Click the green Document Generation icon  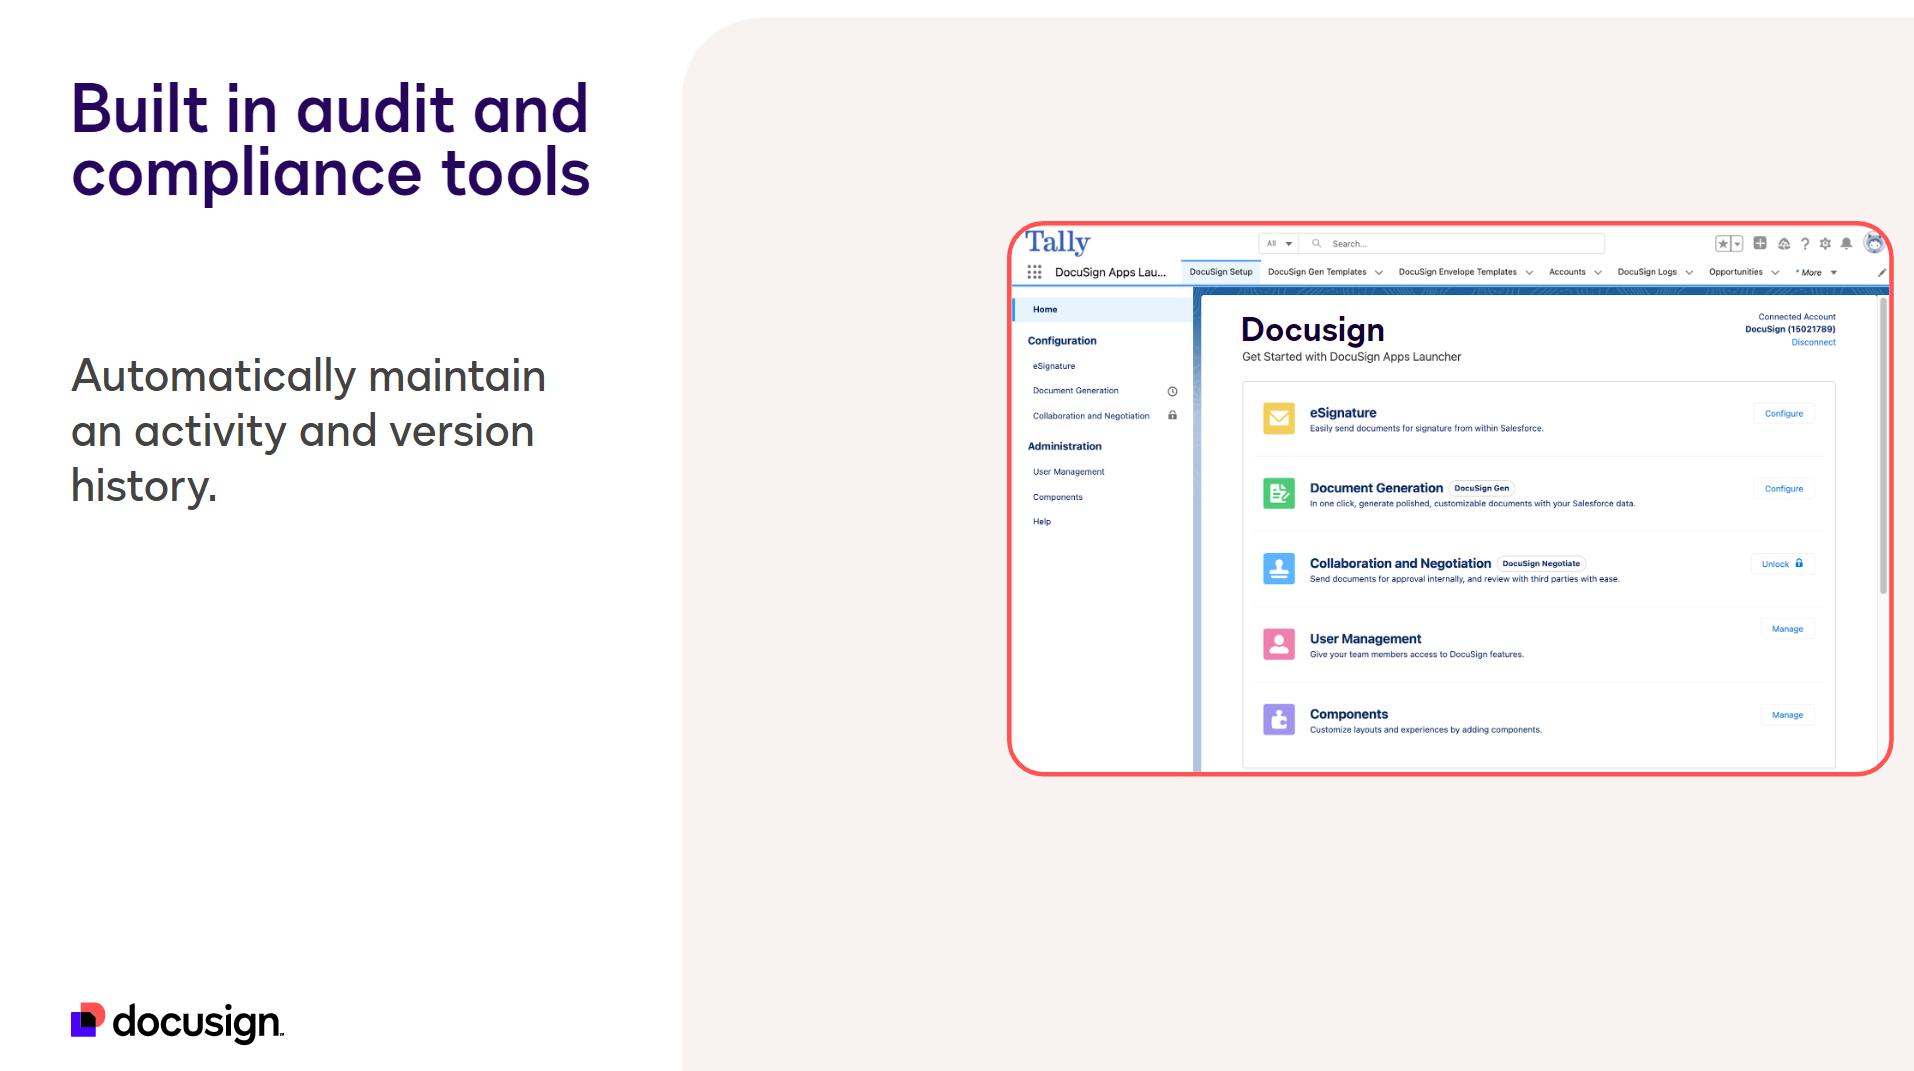(x=1279, y=493)
